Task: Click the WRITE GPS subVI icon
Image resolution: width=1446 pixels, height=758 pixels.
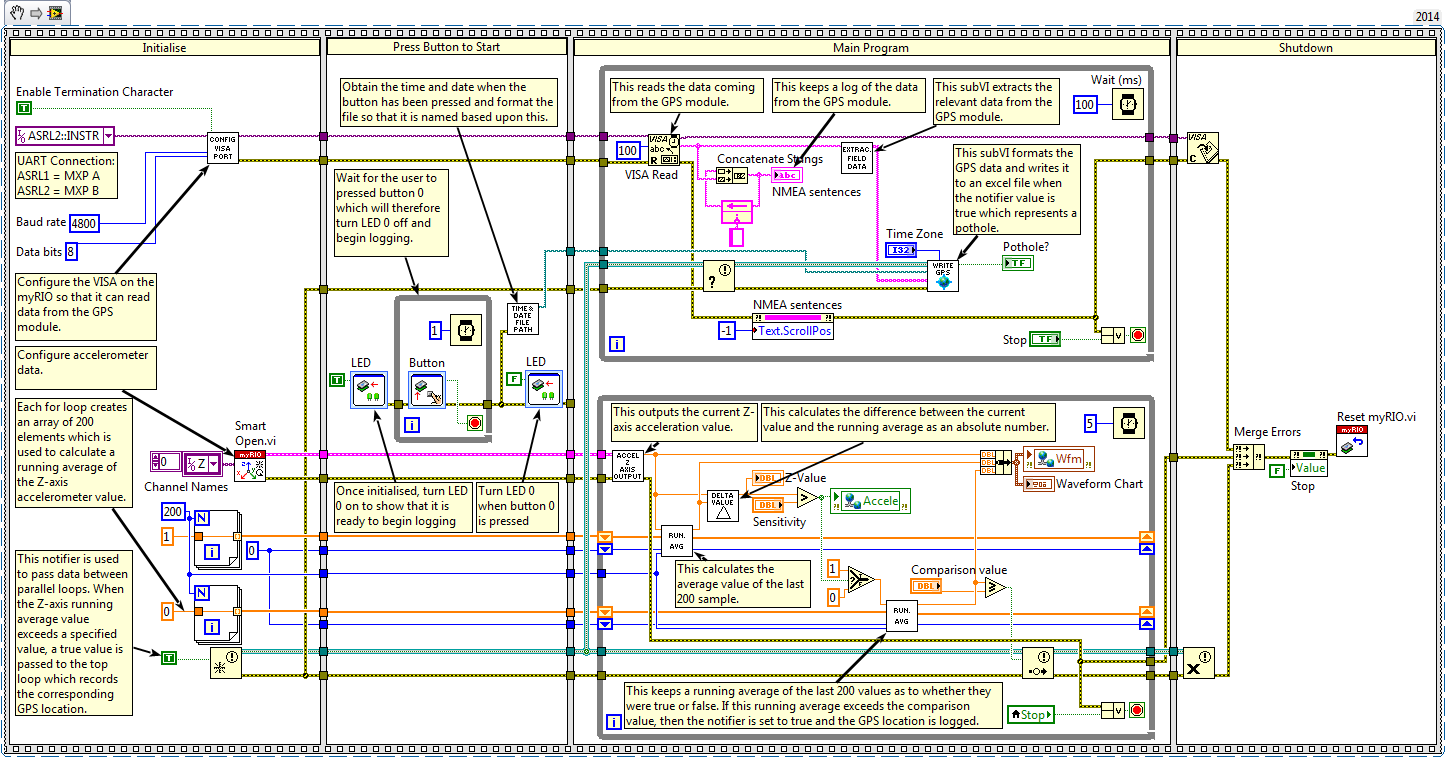Action: [942, 275]
